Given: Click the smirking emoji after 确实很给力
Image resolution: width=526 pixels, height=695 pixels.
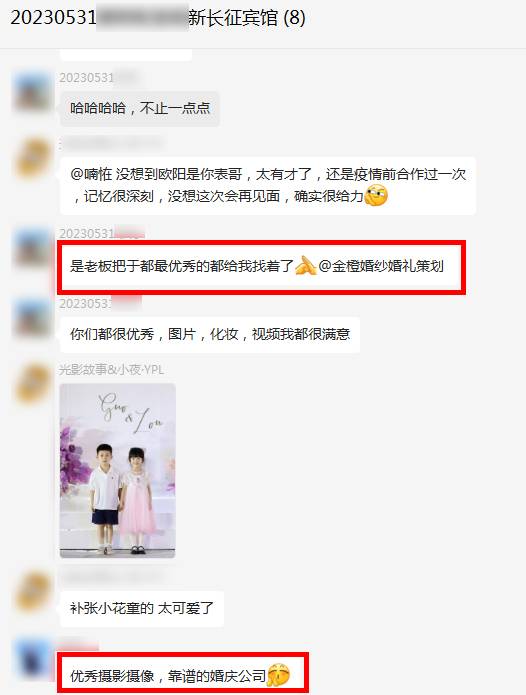Looking at the screenshot, I should click(376, 196).
